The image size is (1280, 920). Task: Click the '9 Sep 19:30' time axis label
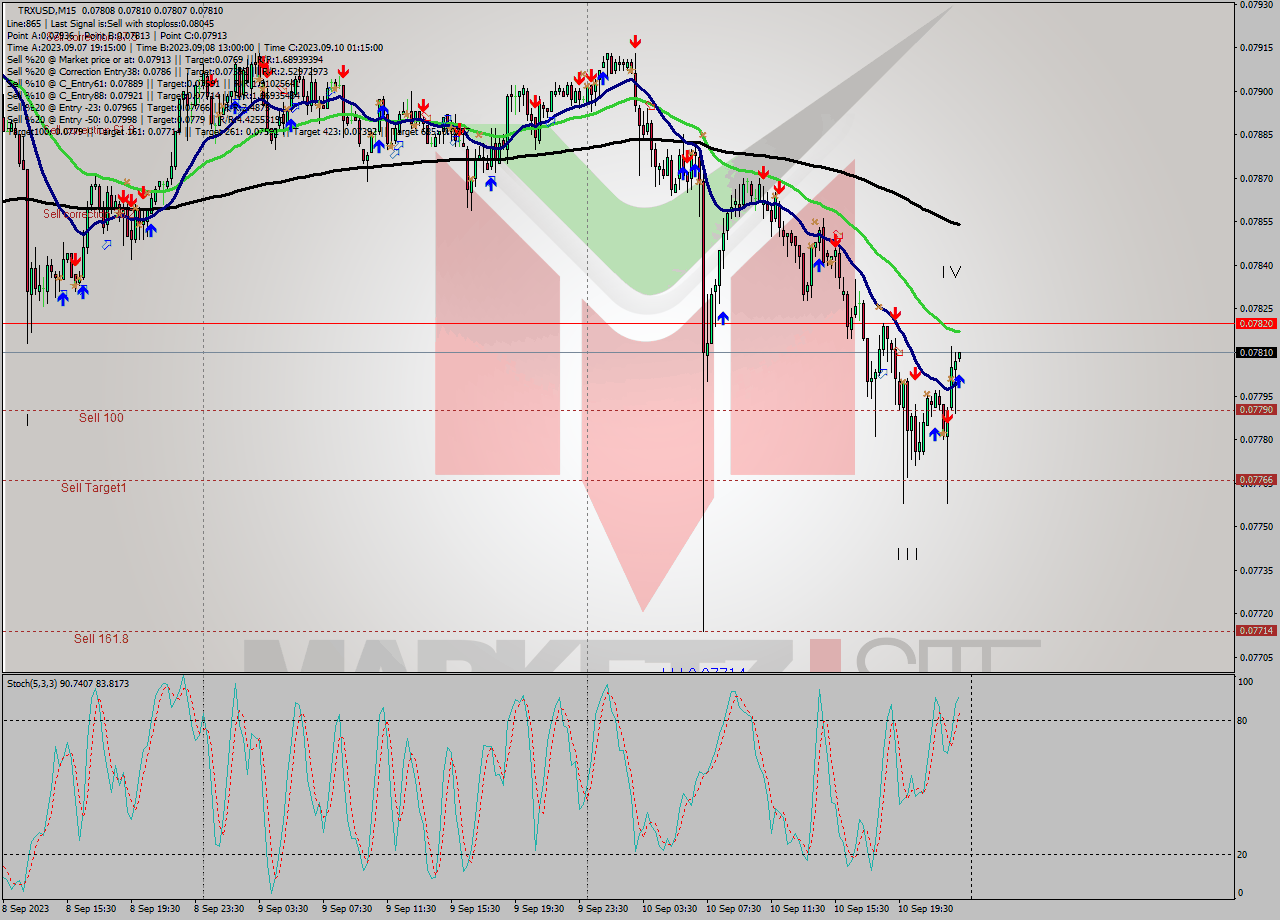[x=538, y=909]
